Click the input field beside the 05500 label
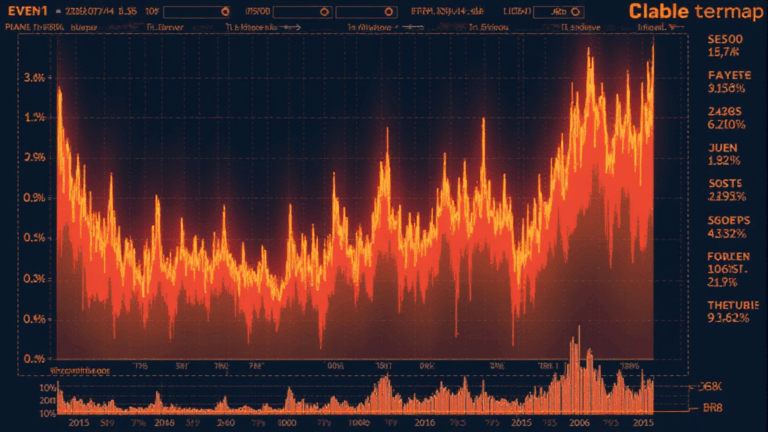768x432 pixels. (302, 11)
